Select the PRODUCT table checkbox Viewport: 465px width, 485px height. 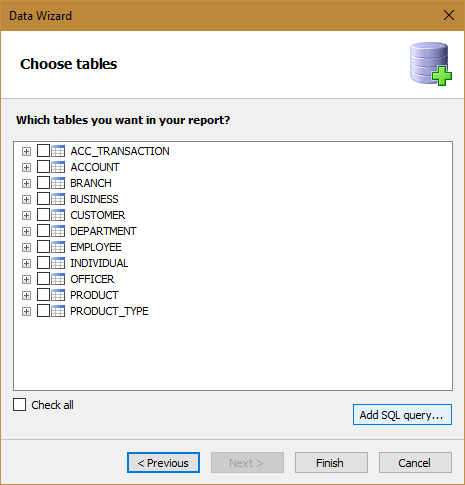pyautogui.click(x=43, y=295)
